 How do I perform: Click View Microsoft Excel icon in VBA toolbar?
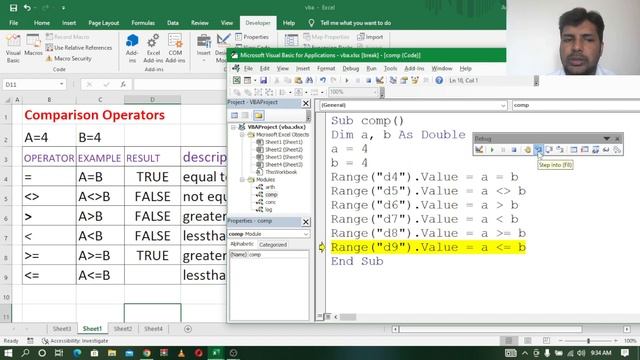(x=236, y=80)
